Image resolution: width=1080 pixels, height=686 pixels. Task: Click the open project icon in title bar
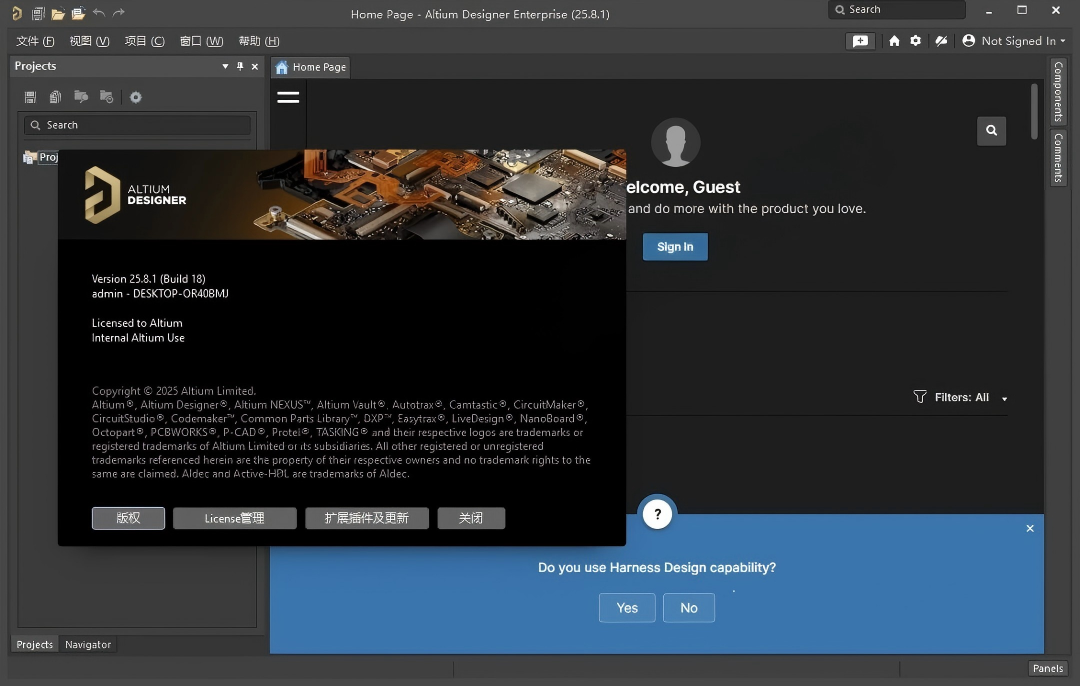(x=79, y=13)
